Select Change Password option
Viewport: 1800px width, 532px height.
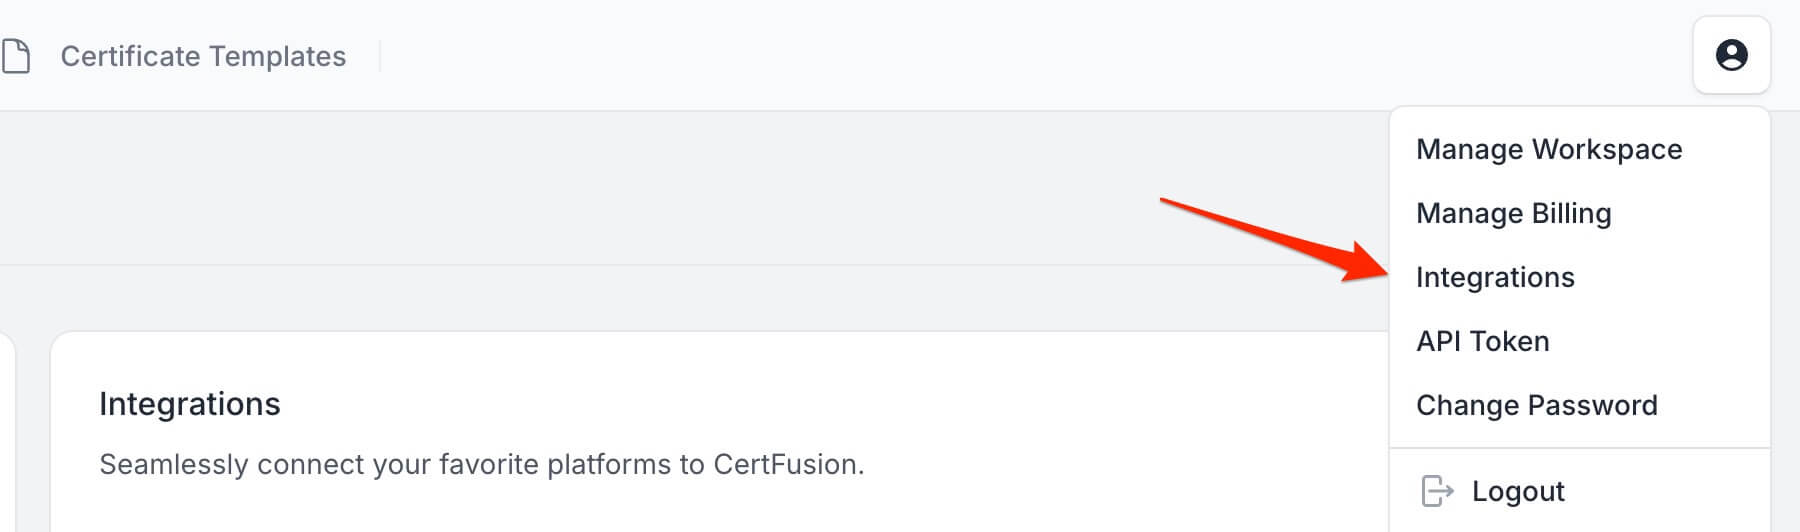[1536, 405]
